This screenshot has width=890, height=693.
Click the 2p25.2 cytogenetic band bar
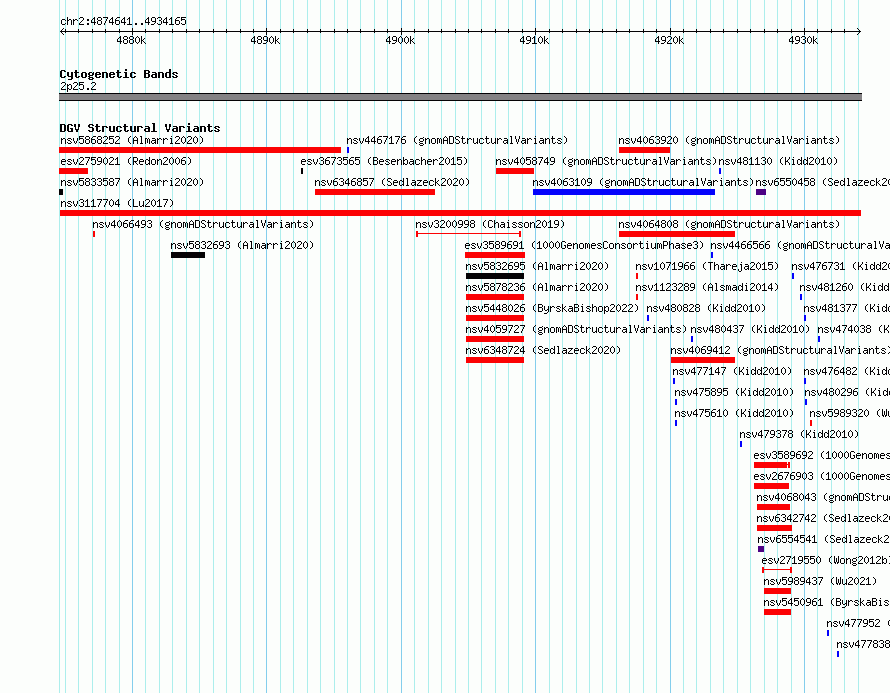click(460, 97)
